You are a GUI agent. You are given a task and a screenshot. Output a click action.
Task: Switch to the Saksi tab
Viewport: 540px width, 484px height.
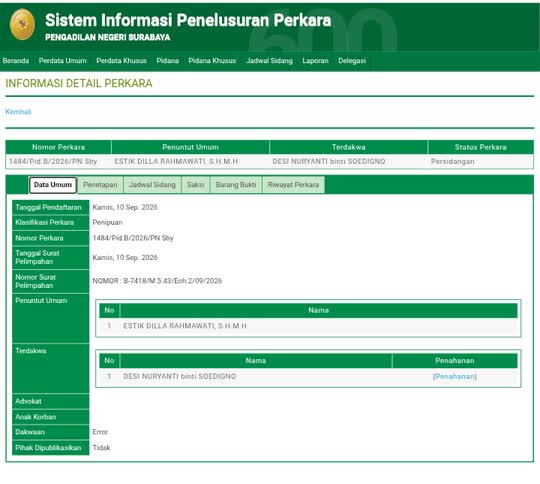pyautogui.click(x=195, y=185)
